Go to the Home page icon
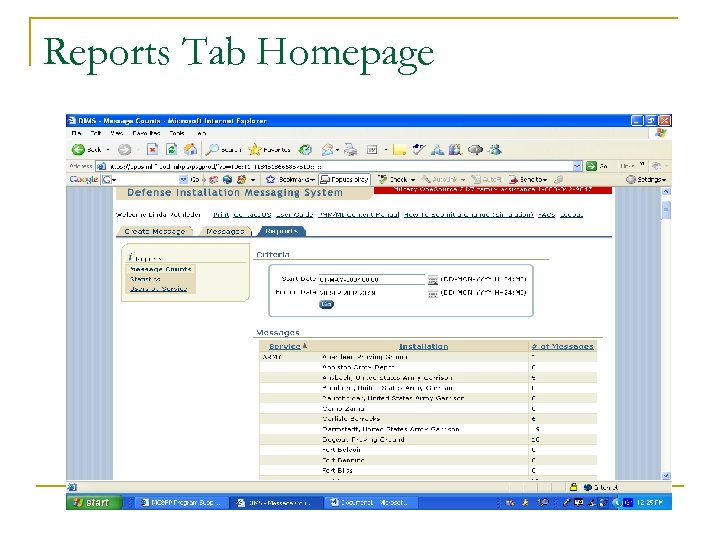The height and width of the screenshot is (540, 720). click(x=190, y=150)
